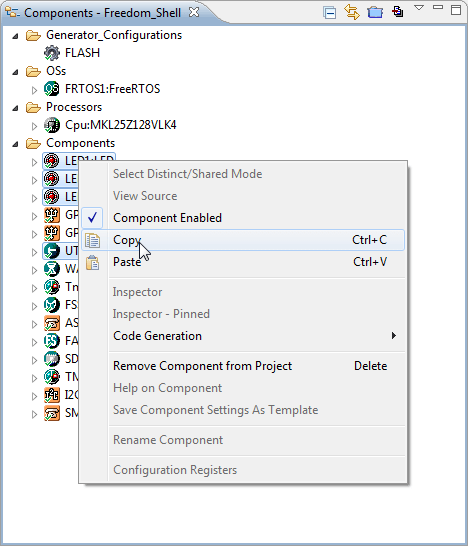Select Component Enabled menu entry

coord(243,218)
